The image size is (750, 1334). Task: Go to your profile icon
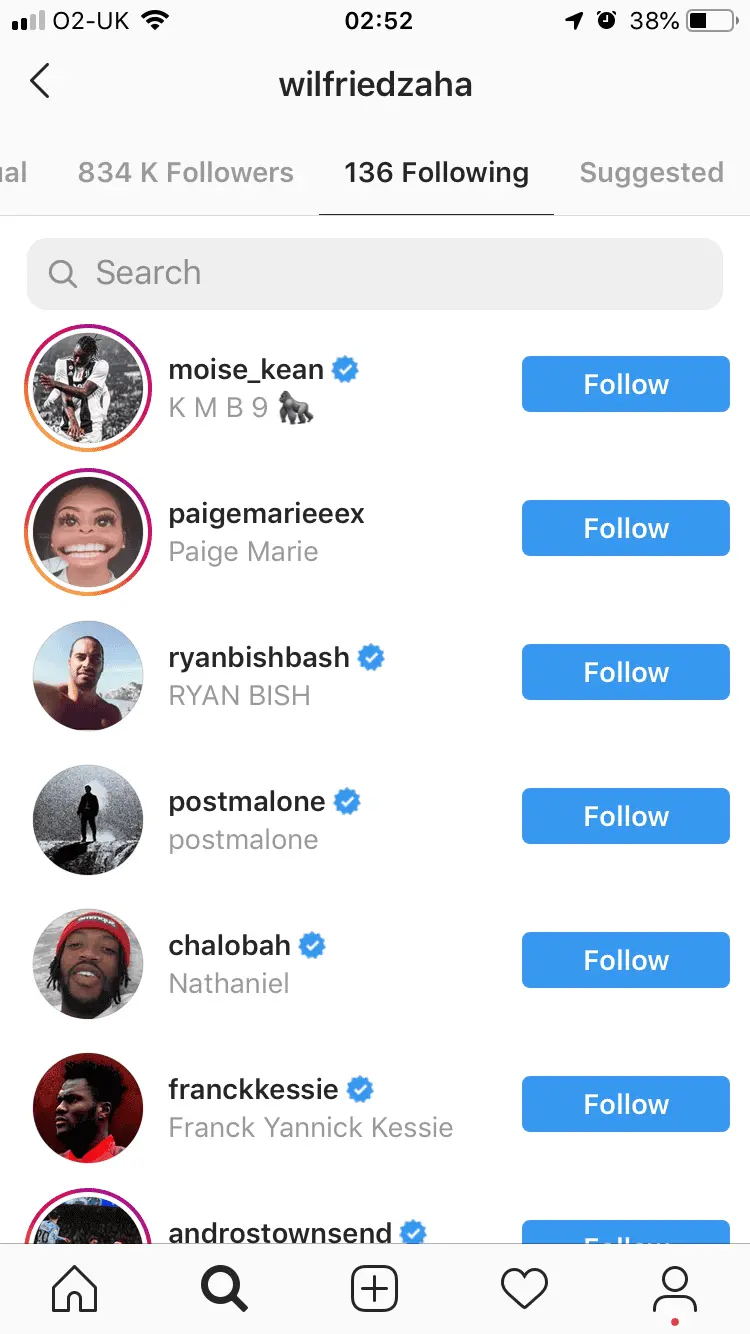[x=674, y=1288]
